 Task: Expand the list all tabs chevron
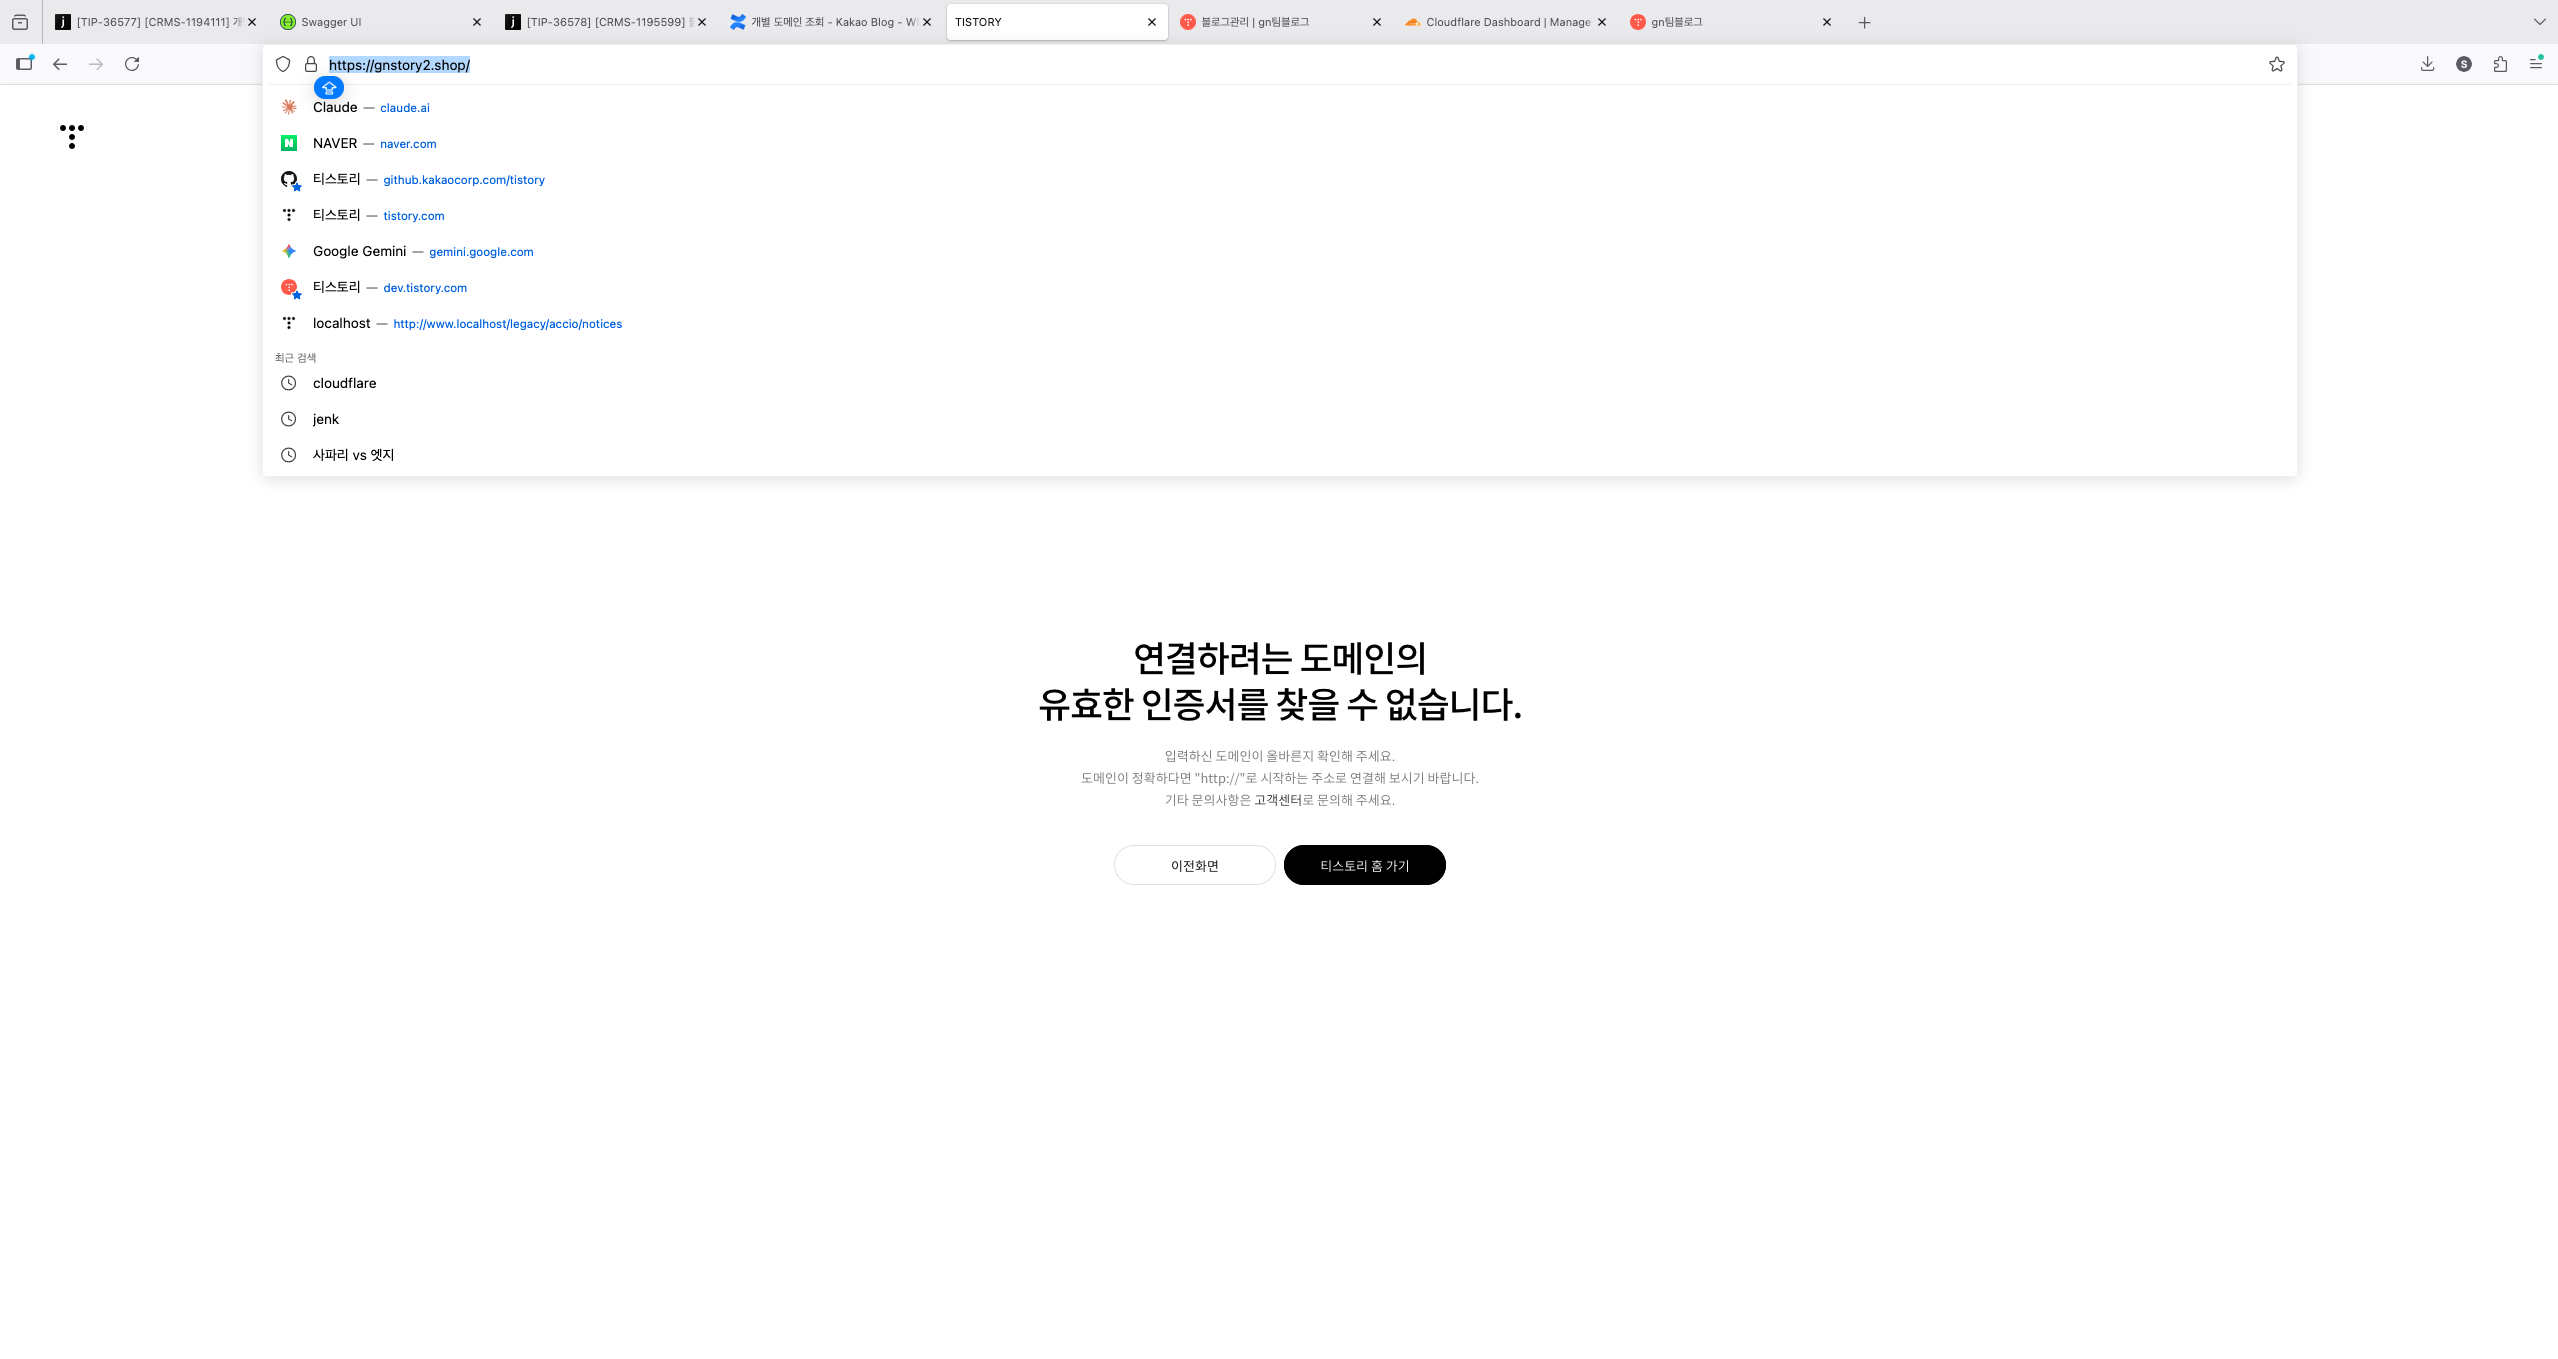click(2539, 22)
